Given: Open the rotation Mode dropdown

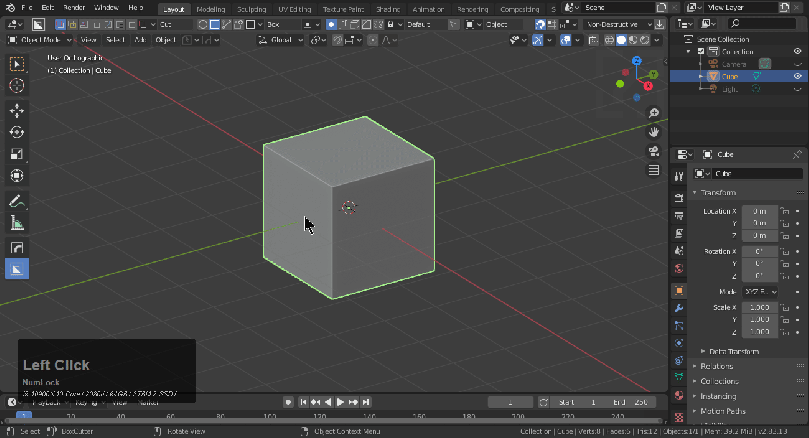Looking at the screenshot, I should (760, 290).
